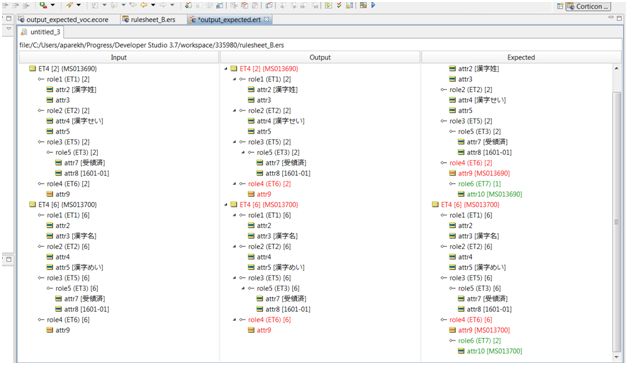
Task: Select red attr9 under ET4 [6] in Output
Action: coord(264,330)
